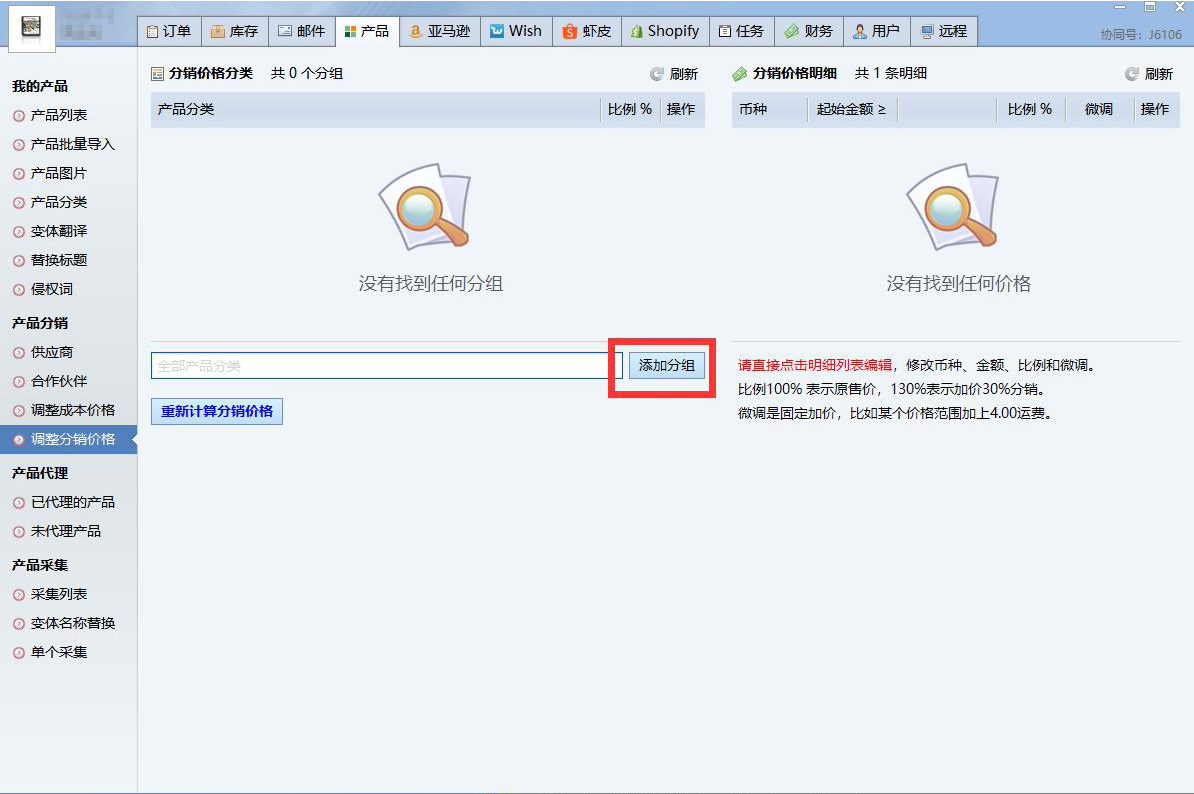Open the 订单 orders tab
The height and width of the screenshot is (794, 1194).
pos(168,31)
